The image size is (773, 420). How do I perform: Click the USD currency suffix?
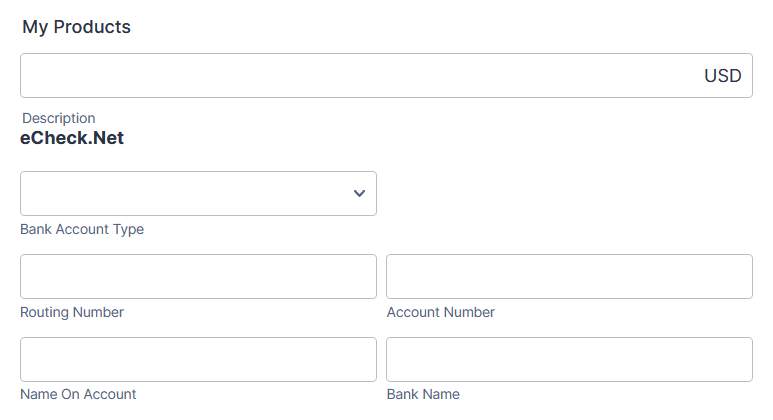(x=722, y=76)
